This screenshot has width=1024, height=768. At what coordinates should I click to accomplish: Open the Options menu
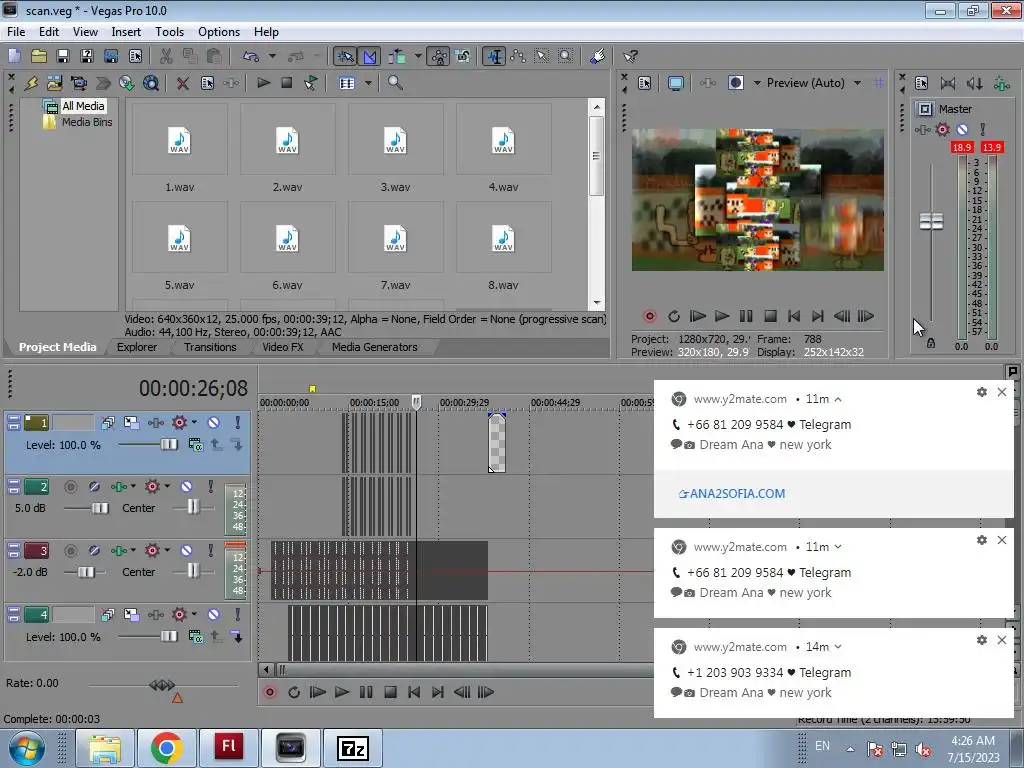pos(219,31)
